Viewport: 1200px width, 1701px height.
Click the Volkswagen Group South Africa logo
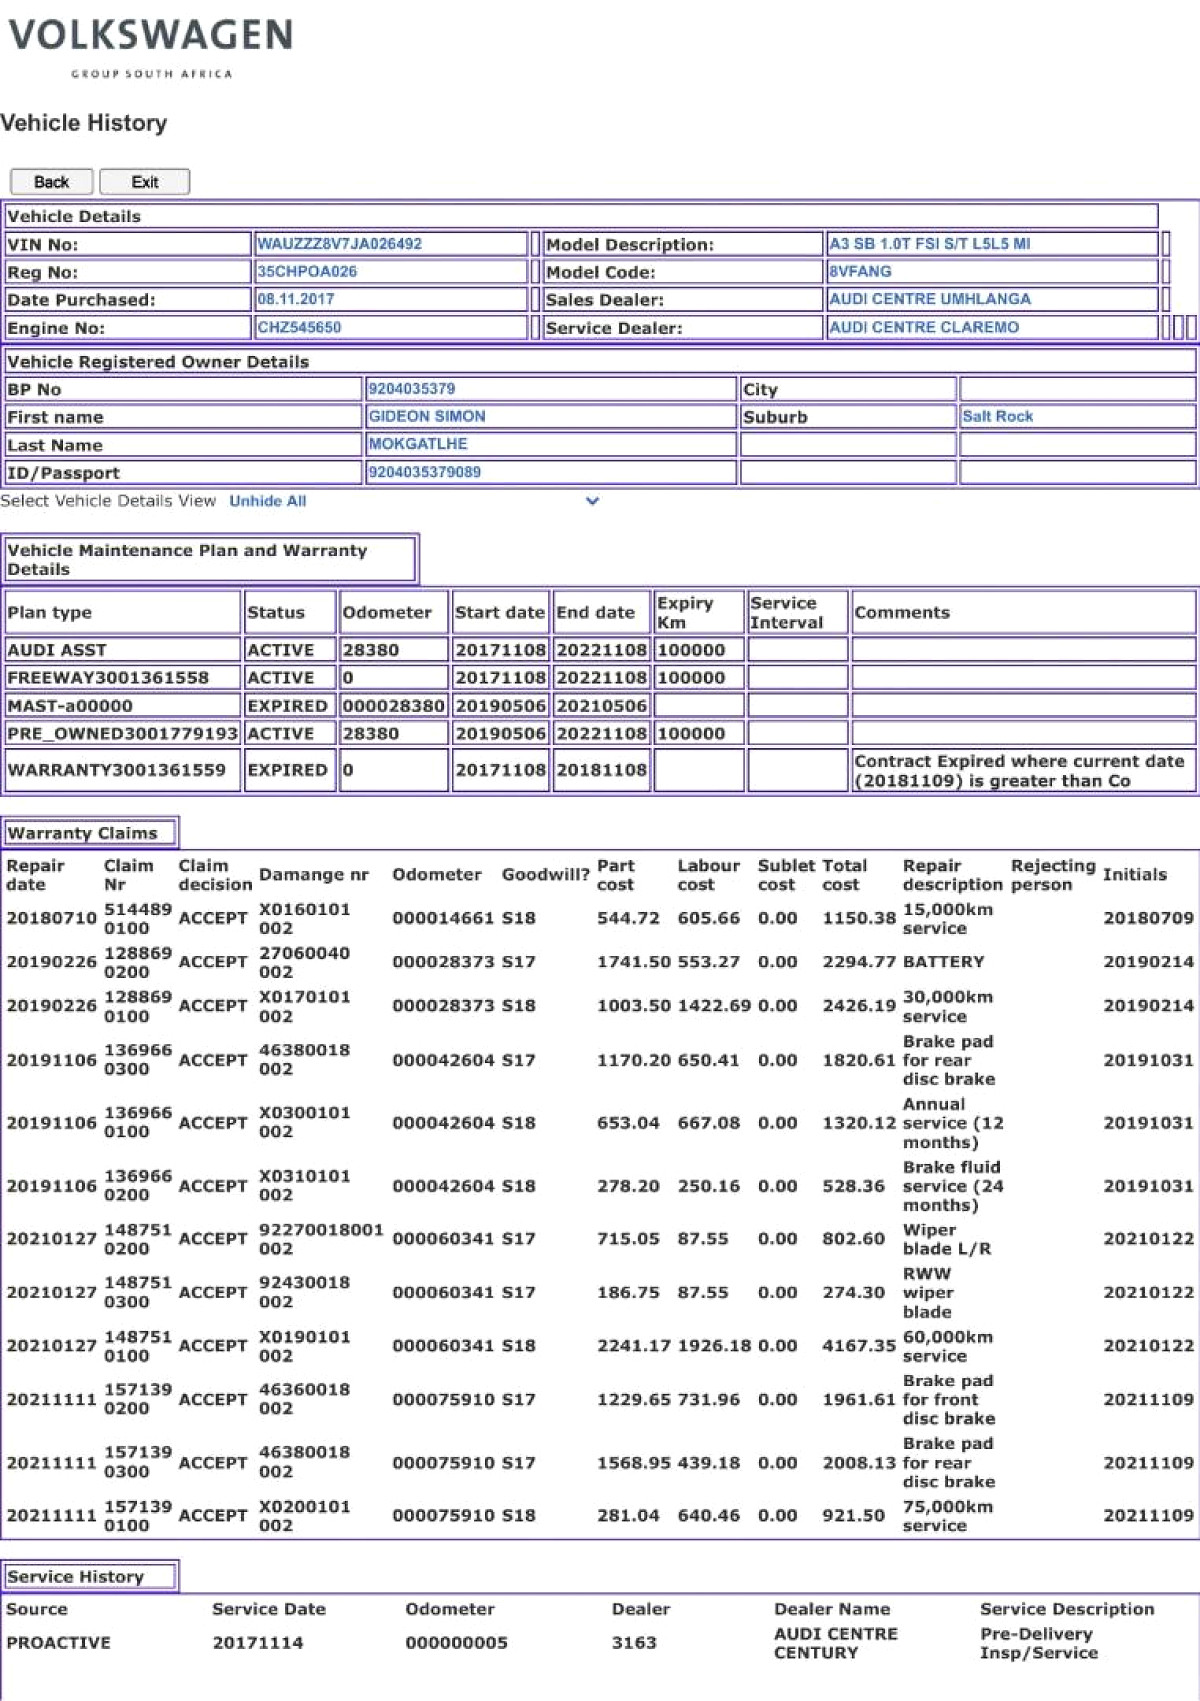pyautogui.click(x=151, y=46)
